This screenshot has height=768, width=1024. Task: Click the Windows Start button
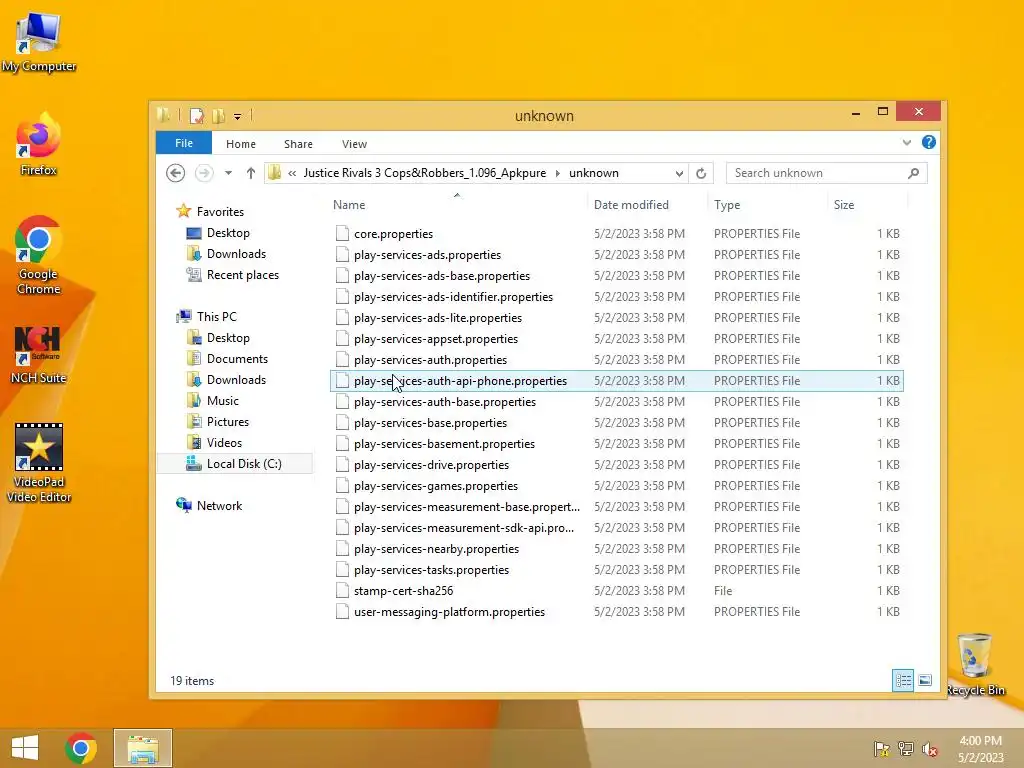(25, 748)
